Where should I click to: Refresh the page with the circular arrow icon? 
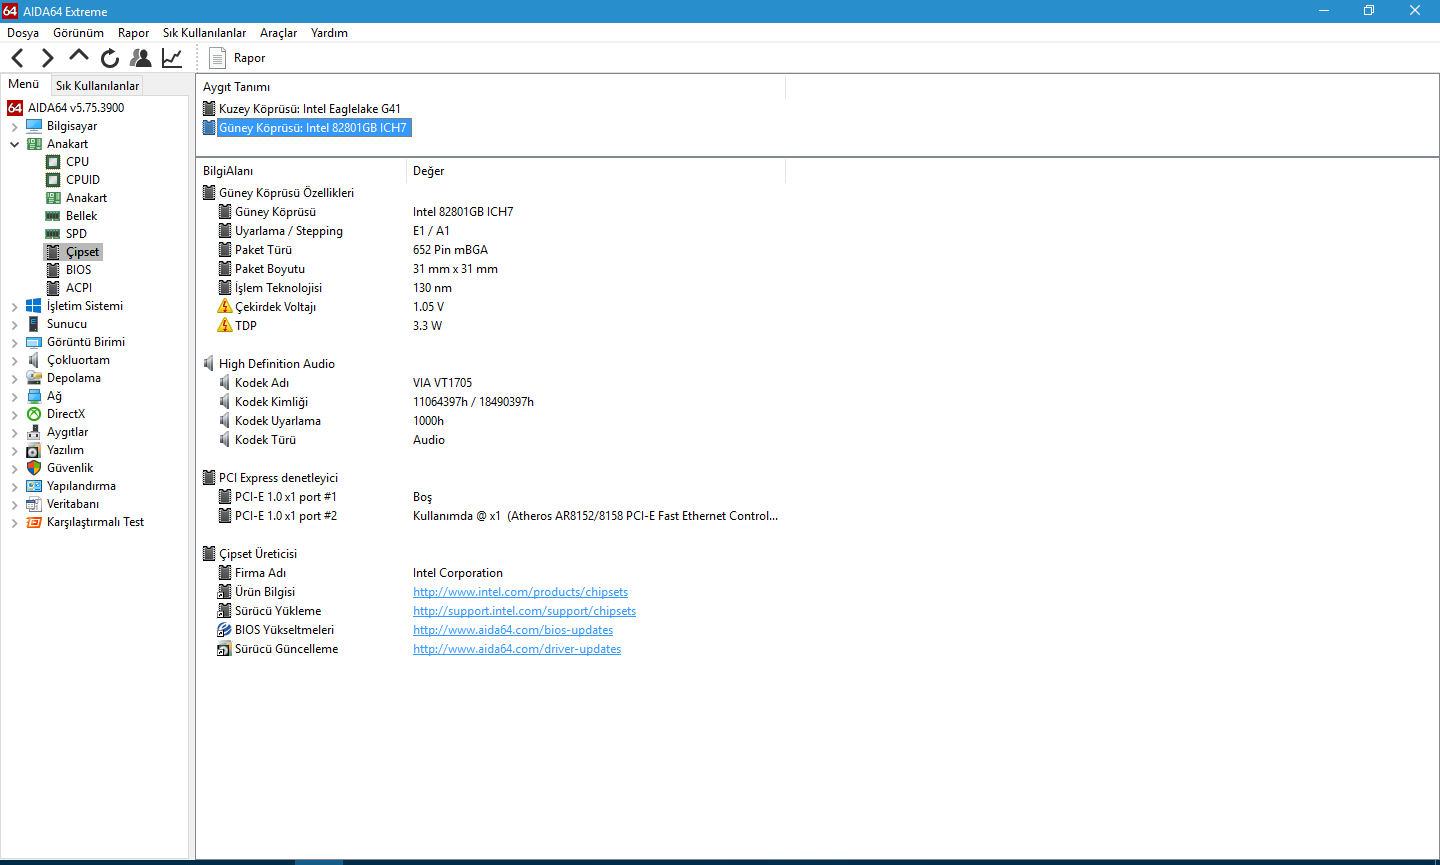[x=110, y=58]
